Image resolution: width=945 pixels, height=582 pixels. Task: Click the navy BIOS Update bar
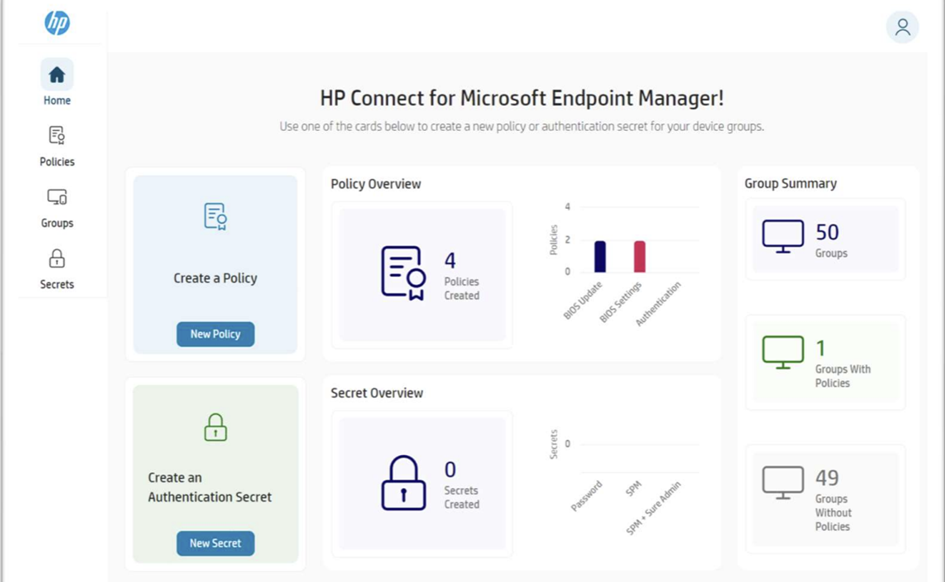pos(600,257)
